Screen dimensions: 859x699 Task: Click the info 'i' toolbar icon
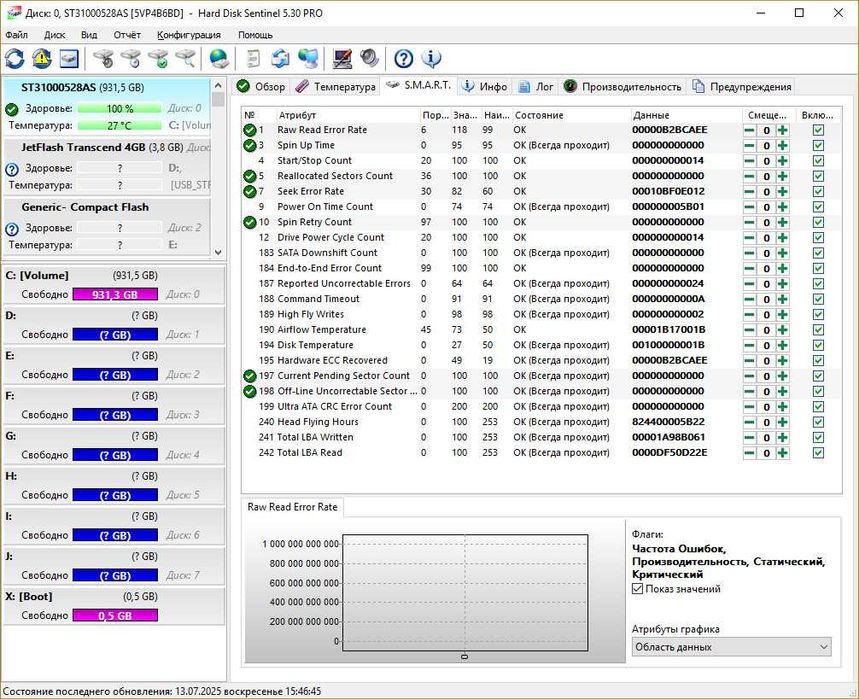pos(432,58)
